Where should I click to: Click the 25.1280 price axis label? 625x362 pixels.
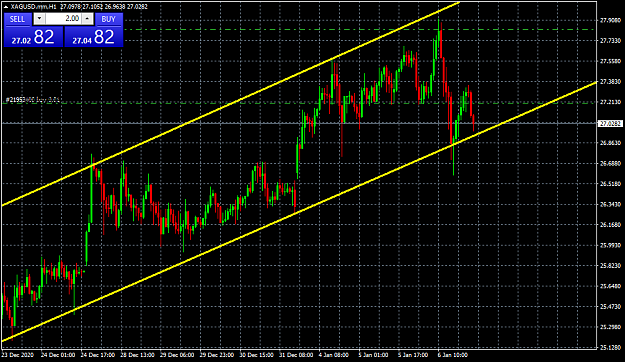click(610, 347)
